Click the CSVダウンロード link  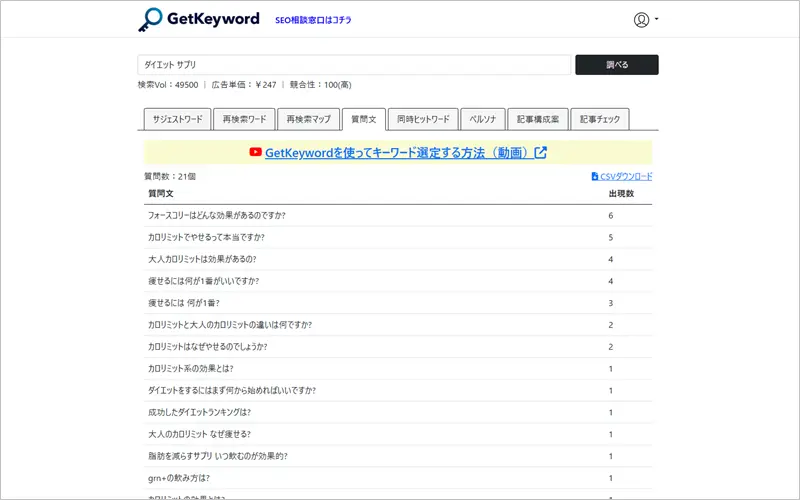pos(626,176)
